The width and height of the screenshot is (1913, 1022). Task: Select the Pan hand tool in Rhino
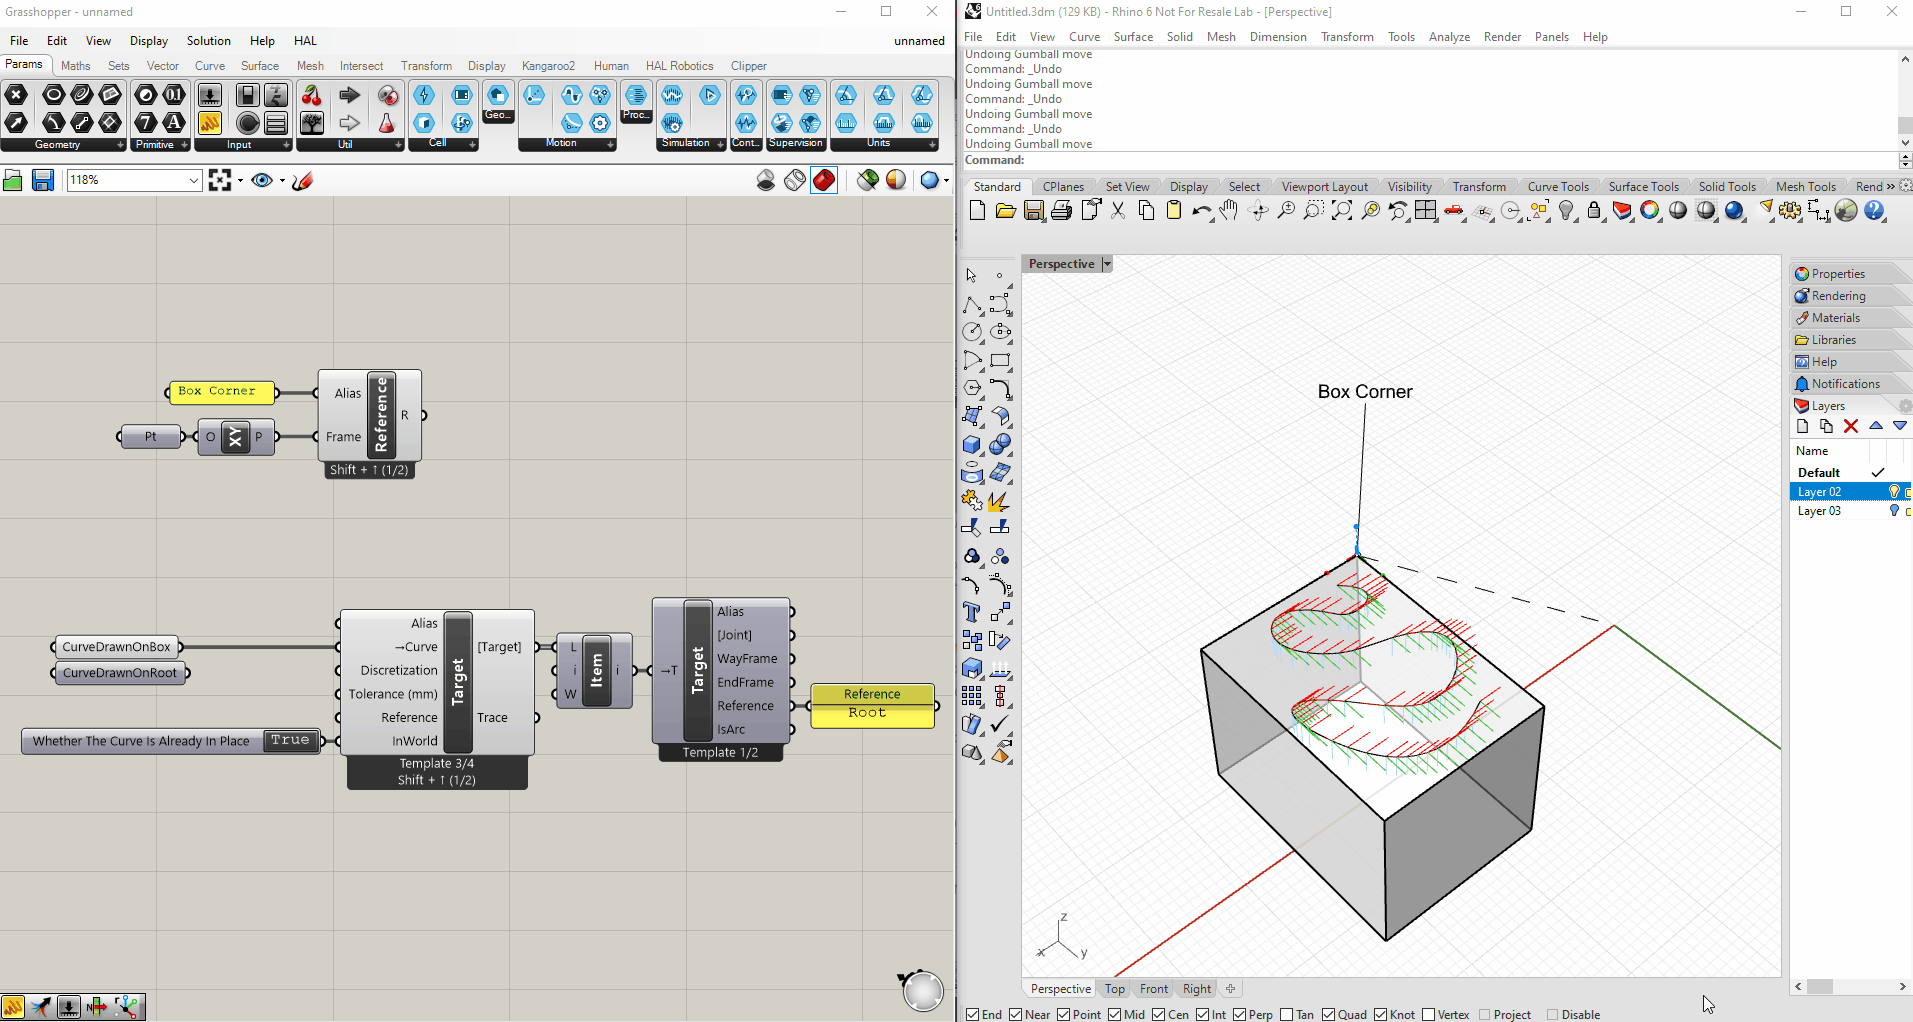1229,211
